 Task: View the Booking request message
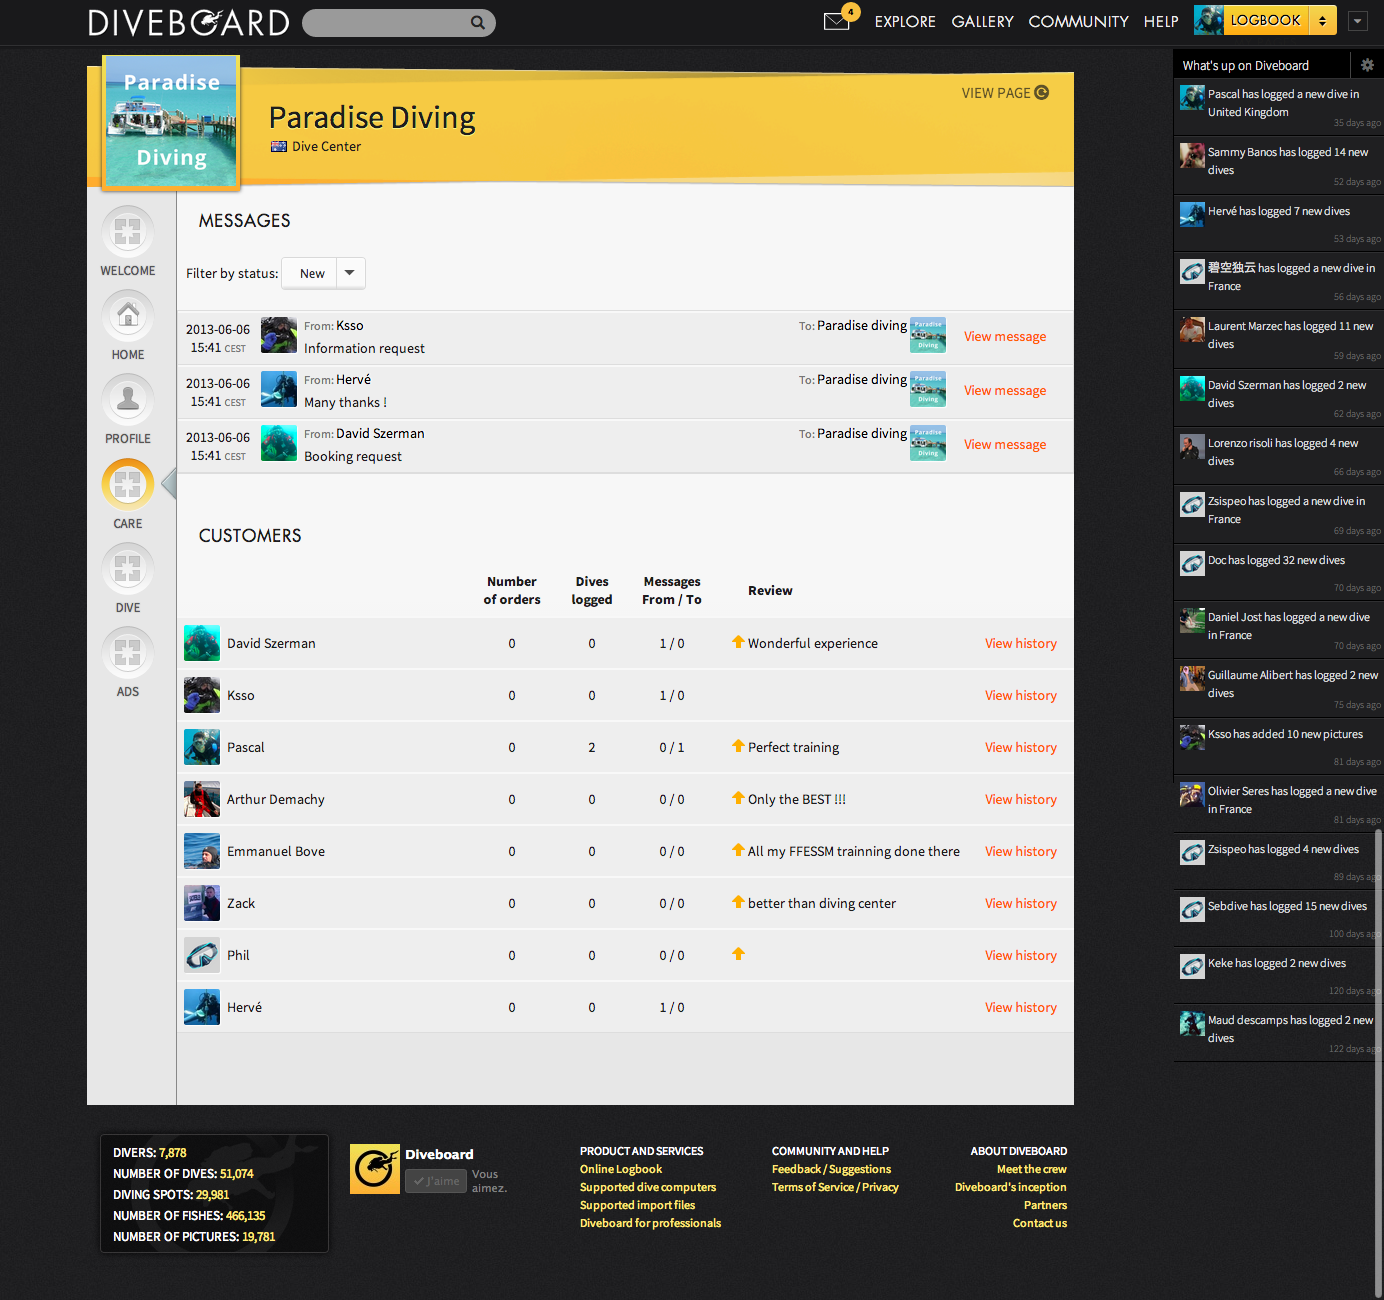[1005, 444]
